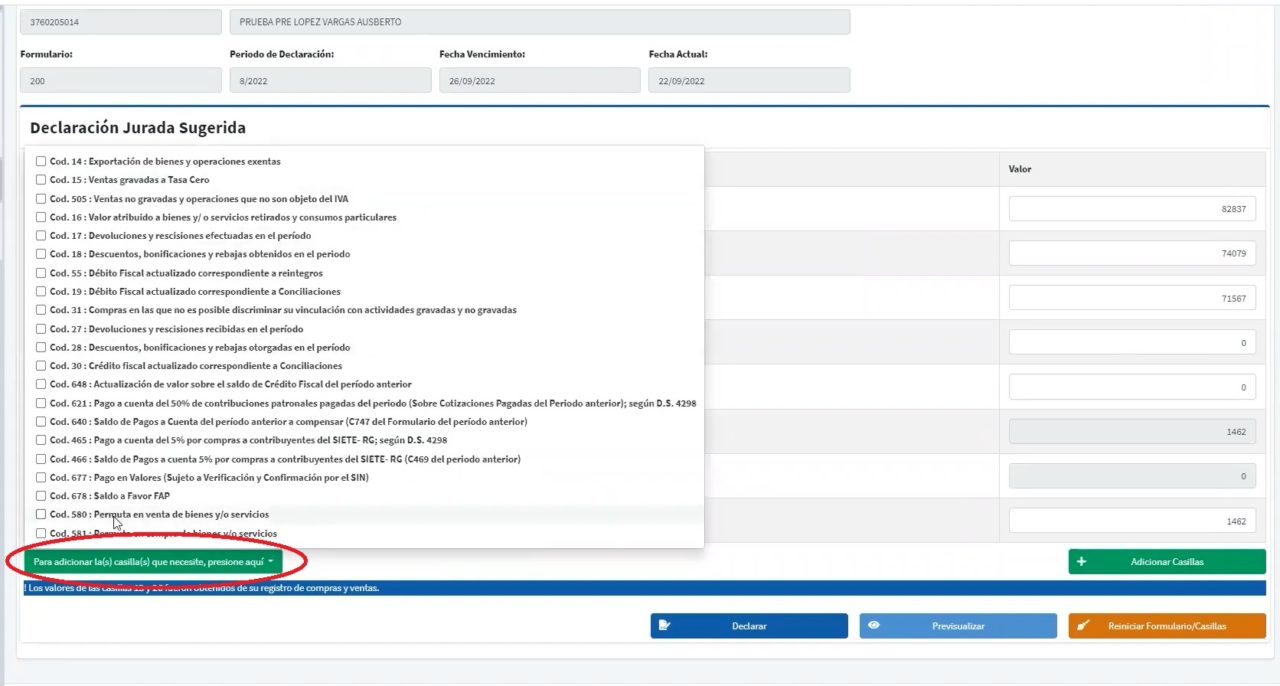Viewport: 1280px width, 686px height.
Task: Check Cod. 677 Pago en Valores option
Action: pyautogui.click(x=41, y=478)
